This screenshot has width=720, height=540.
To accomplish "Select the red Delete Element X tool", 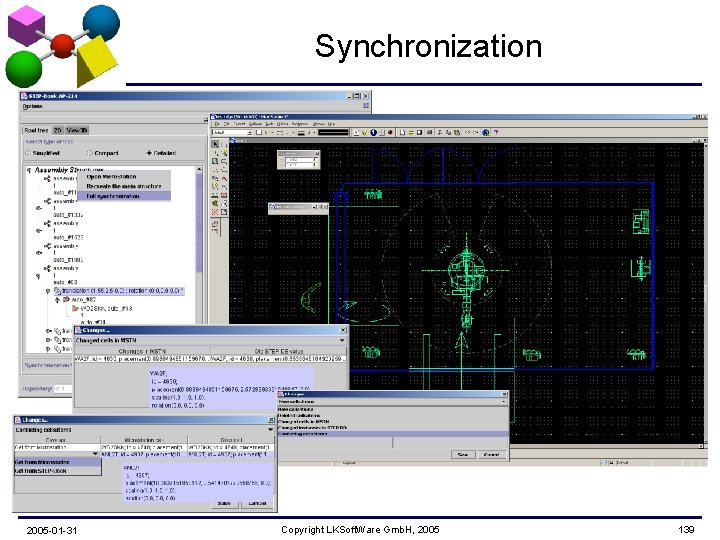I will pyautogui.click(x=215, y=212).
